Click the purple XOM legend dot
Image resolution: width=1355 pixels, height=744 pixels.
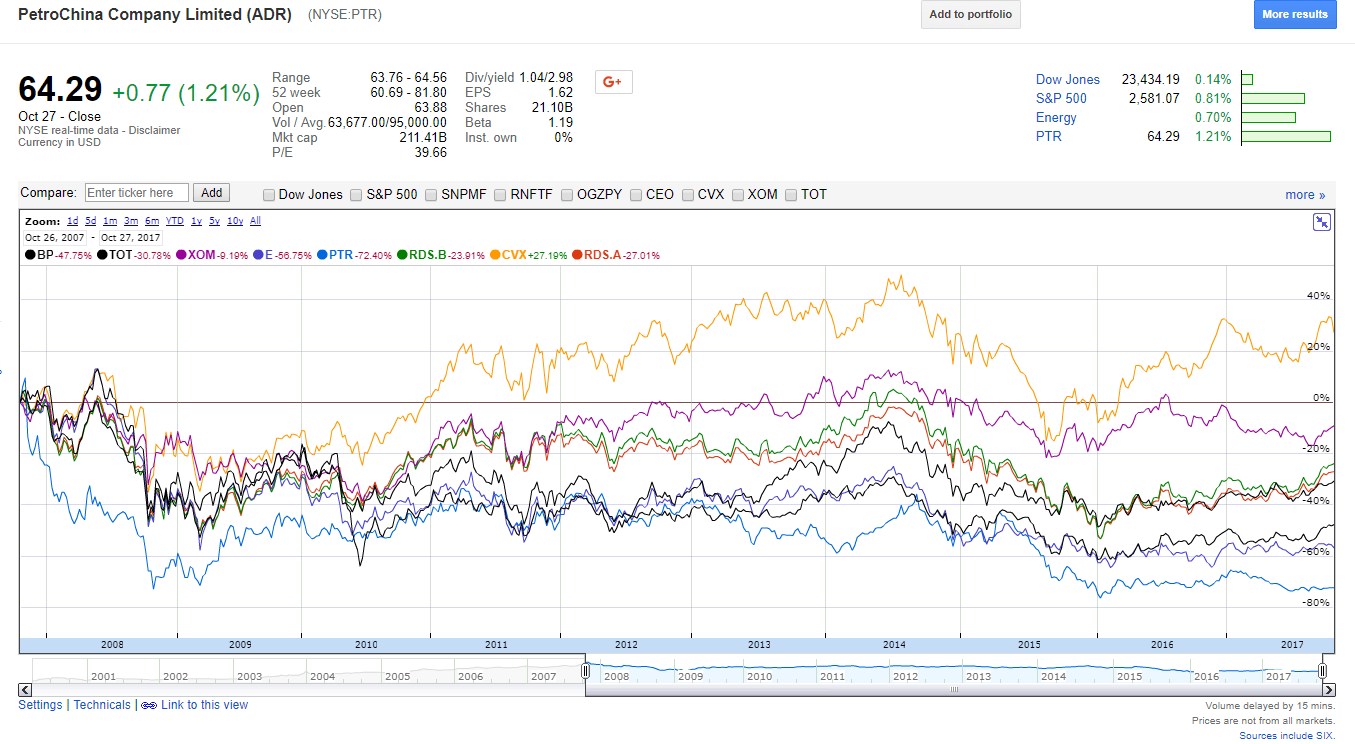(x=182, y=255)
